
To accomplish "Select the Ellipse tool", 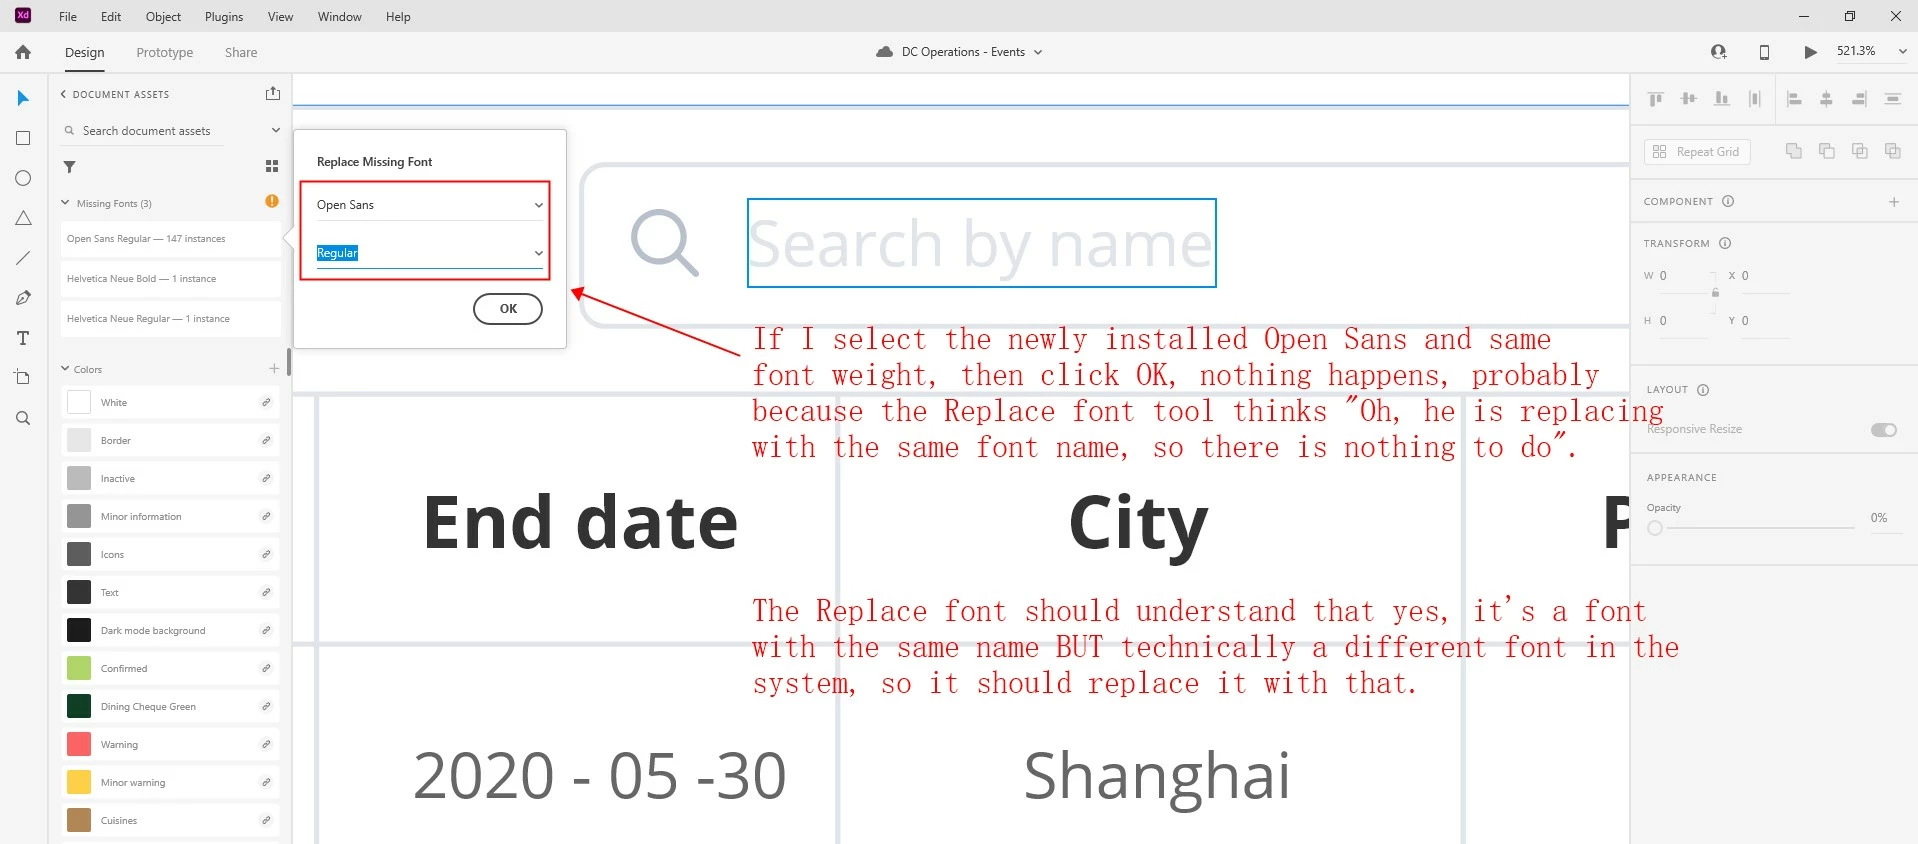I will click(23, 178).
